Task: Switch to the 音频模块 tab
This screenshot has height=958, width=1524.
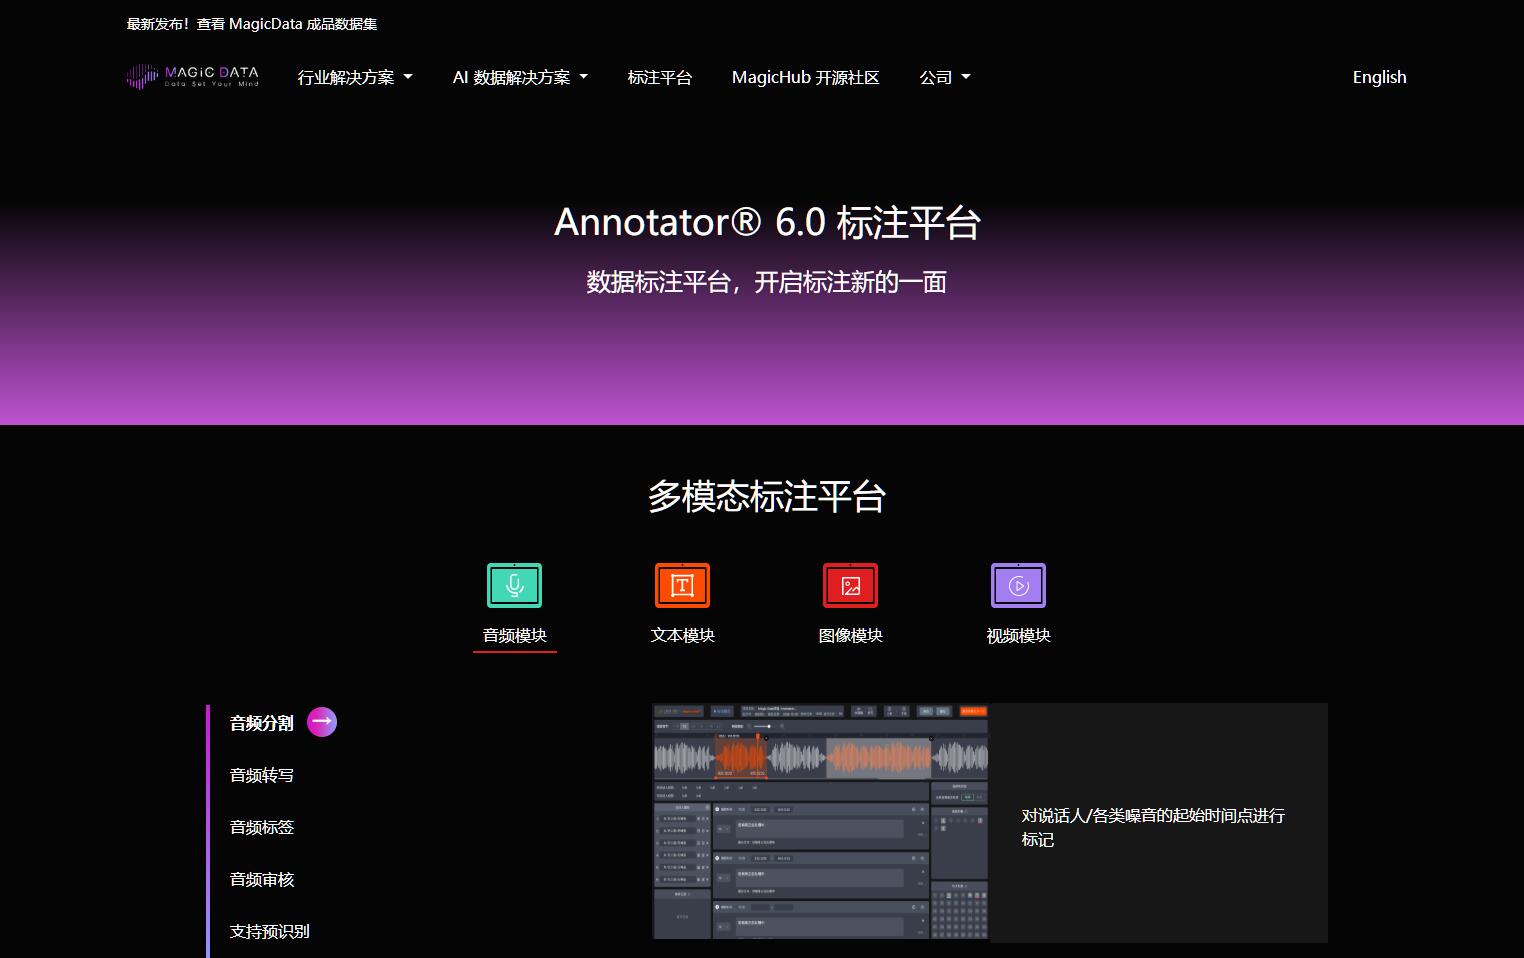Action: click(514, 635)
